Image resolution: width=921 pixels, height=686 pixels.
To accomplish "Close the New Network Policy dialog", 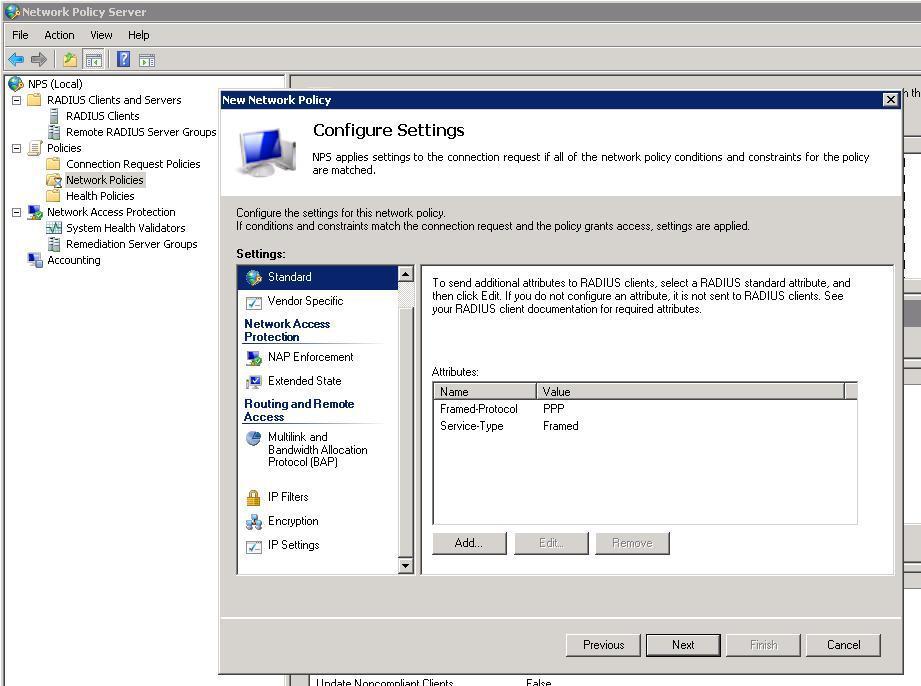I will [x=890, y=100].
